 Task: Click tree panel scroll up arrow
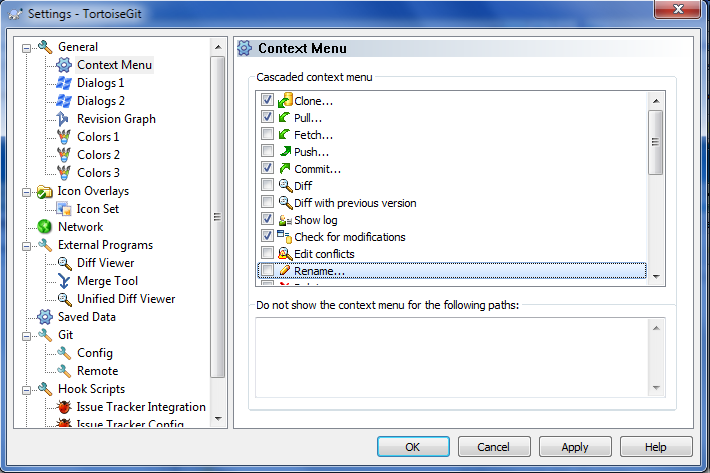[x=218, y=47]
